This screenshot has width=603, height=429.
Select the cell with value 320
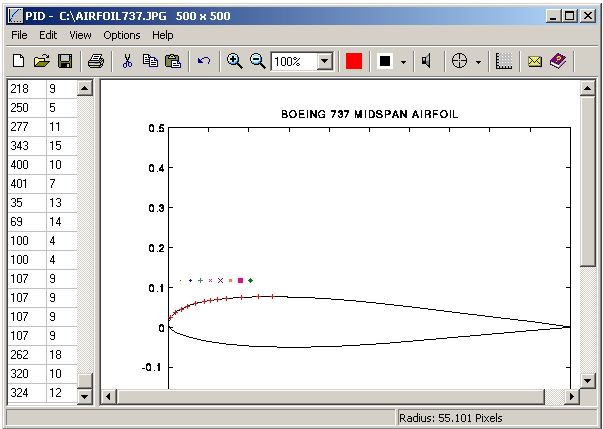coord(27,374)
